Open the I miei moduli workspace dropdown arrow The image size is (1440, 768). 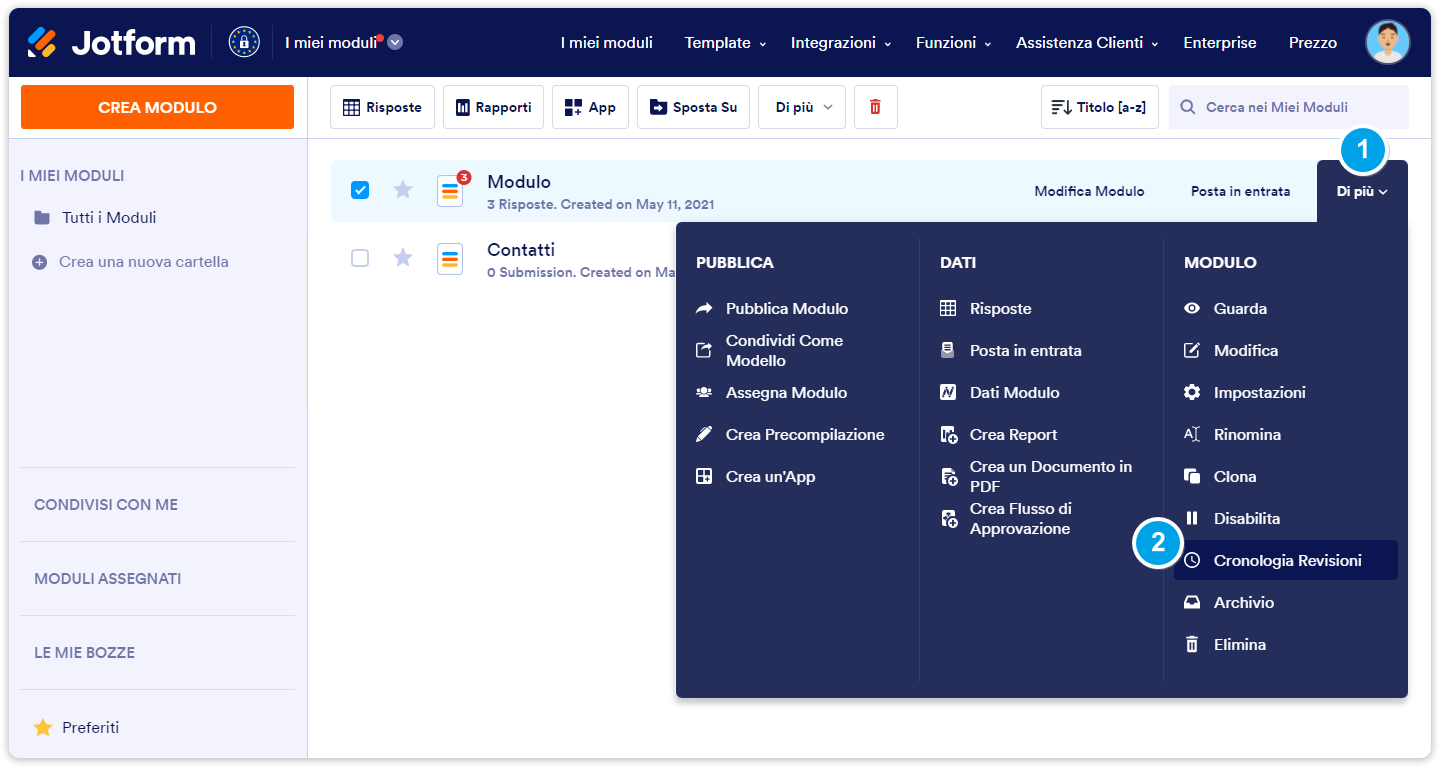coord(395,42)
